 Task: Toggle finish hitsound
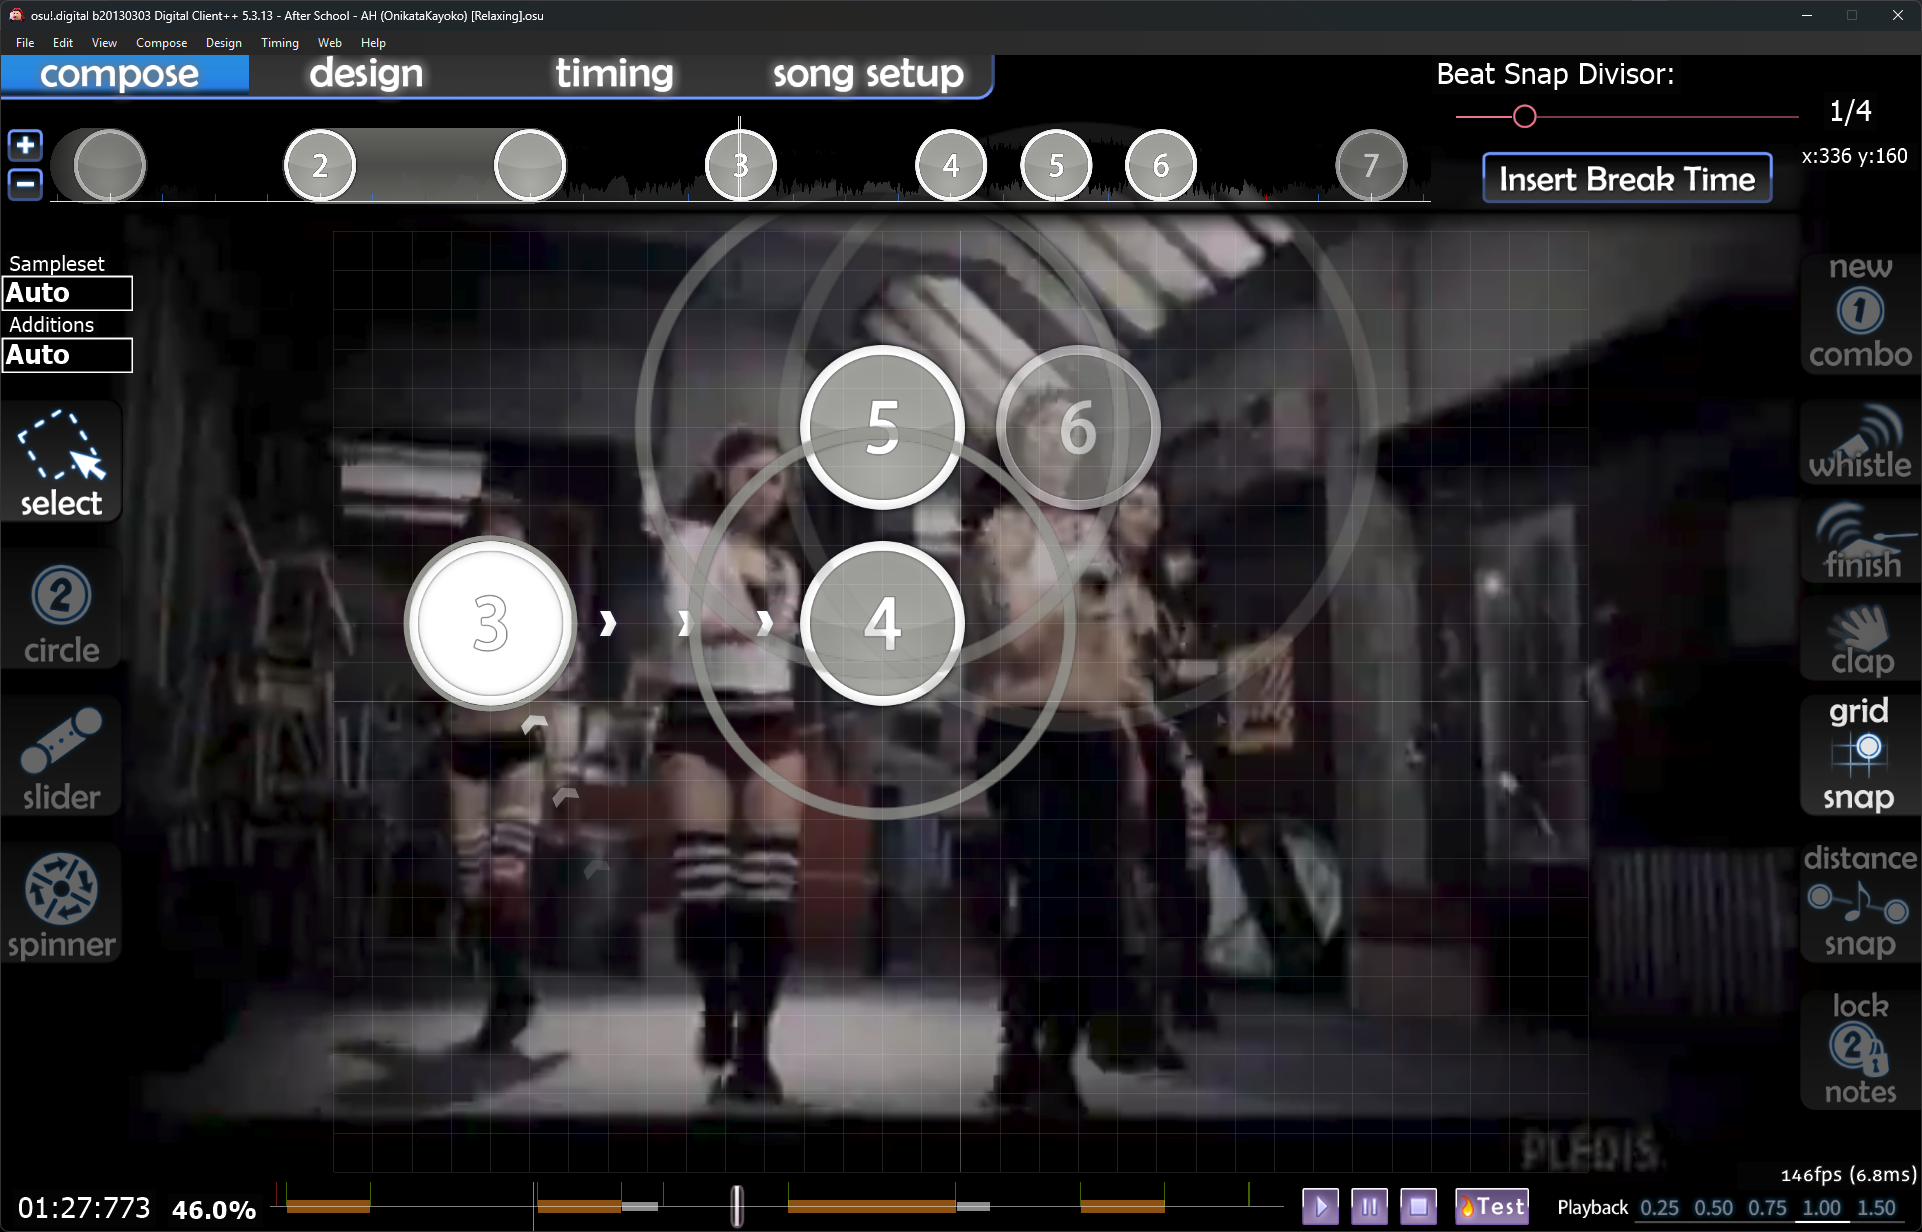click(1860, 541)
